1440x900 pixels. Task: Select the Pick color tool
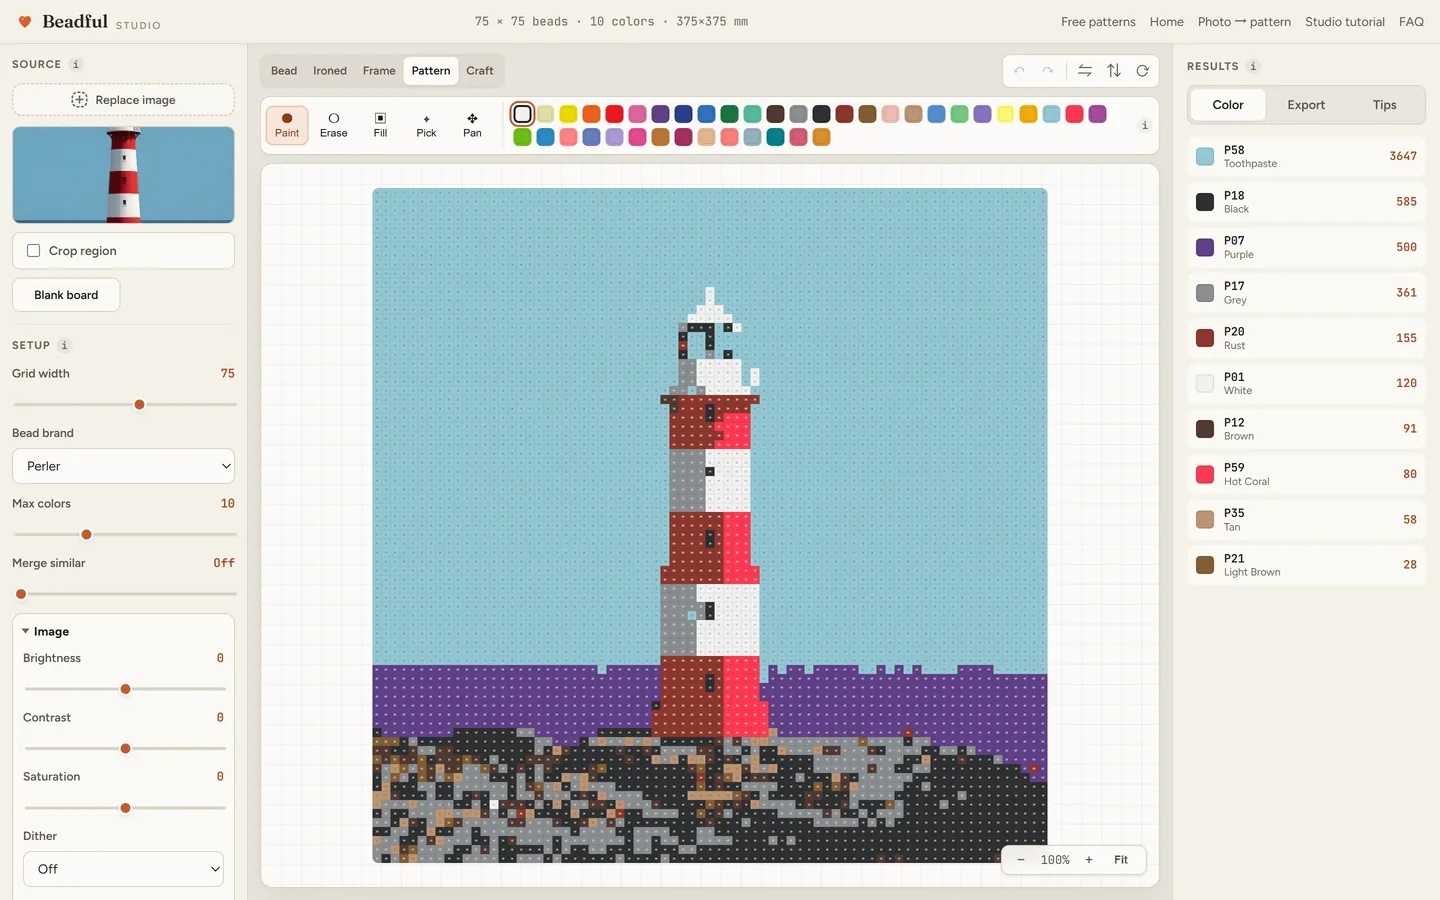click(426, 125)
